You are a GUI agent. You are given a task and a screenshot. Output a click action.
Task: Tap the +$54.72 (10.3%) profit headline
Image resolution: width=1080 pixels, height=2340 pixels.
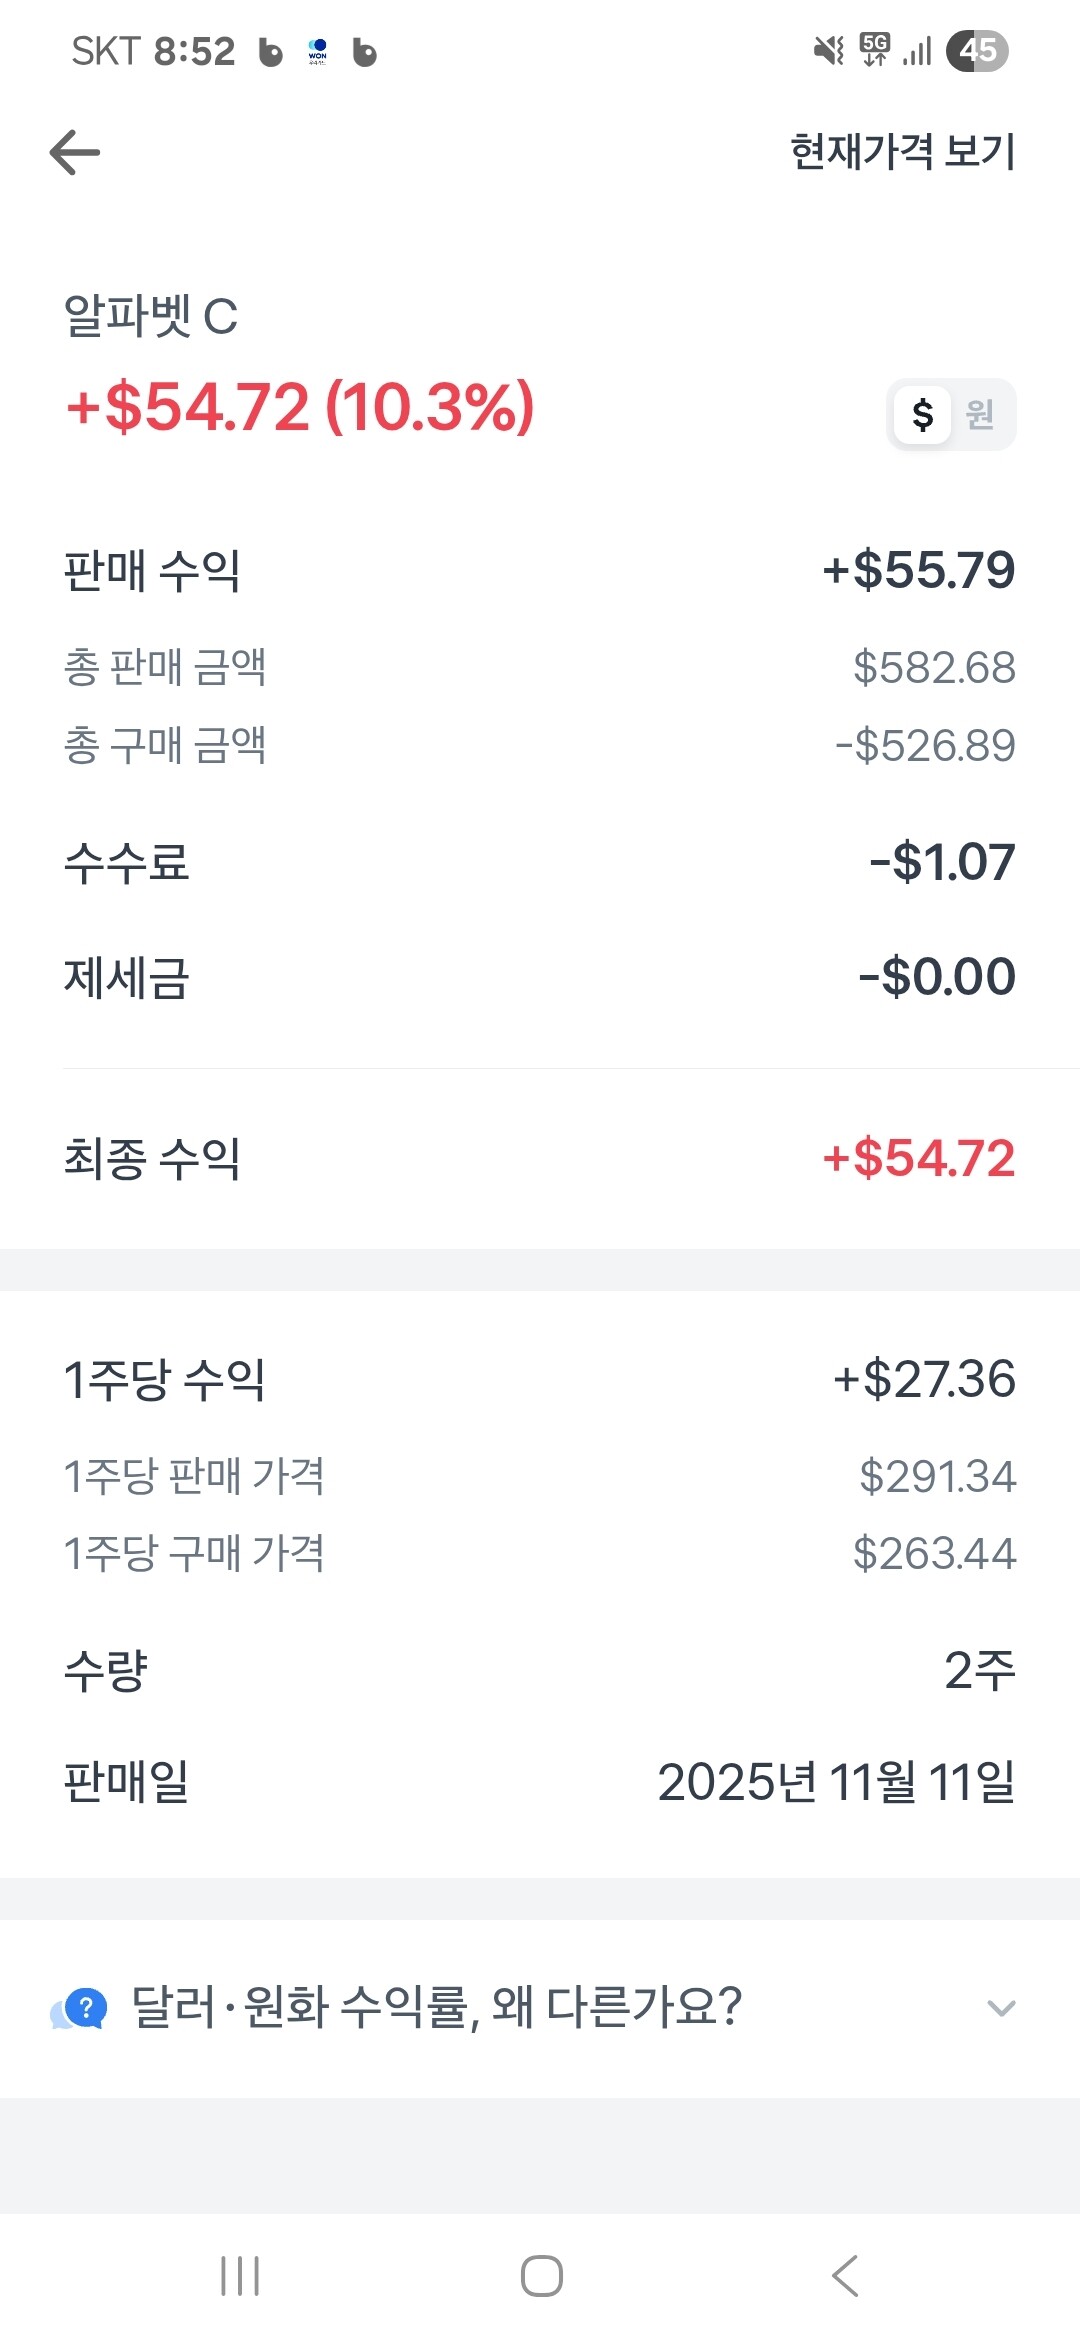300,408
